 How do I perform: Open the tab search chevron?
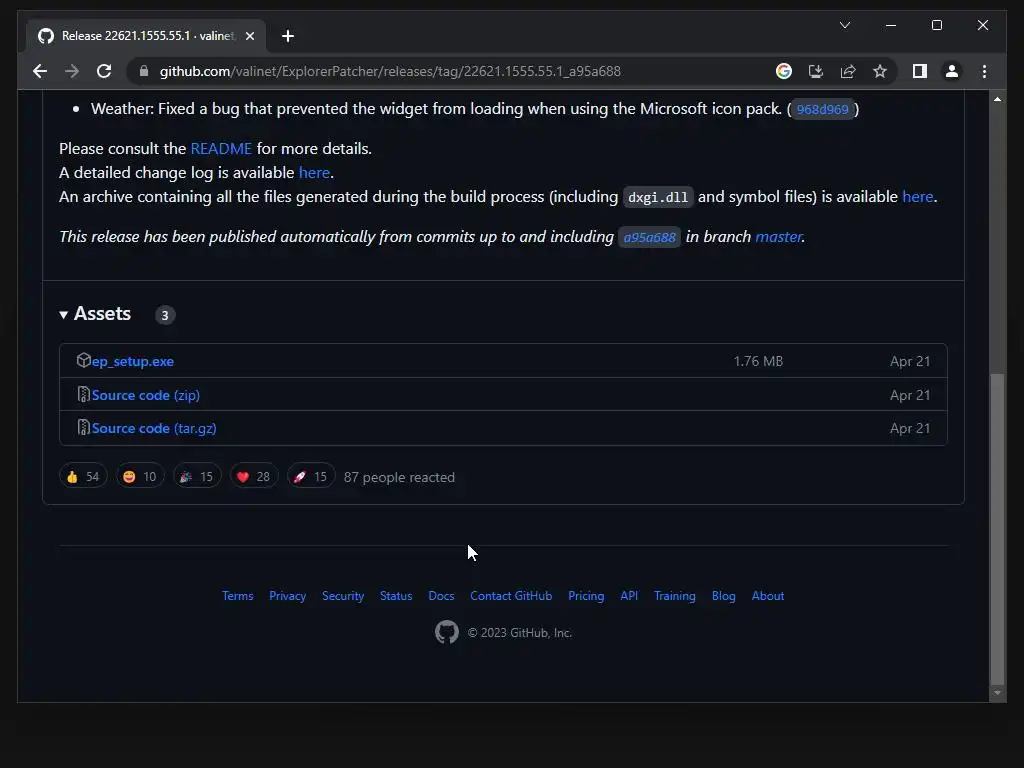tap(844, 25)
